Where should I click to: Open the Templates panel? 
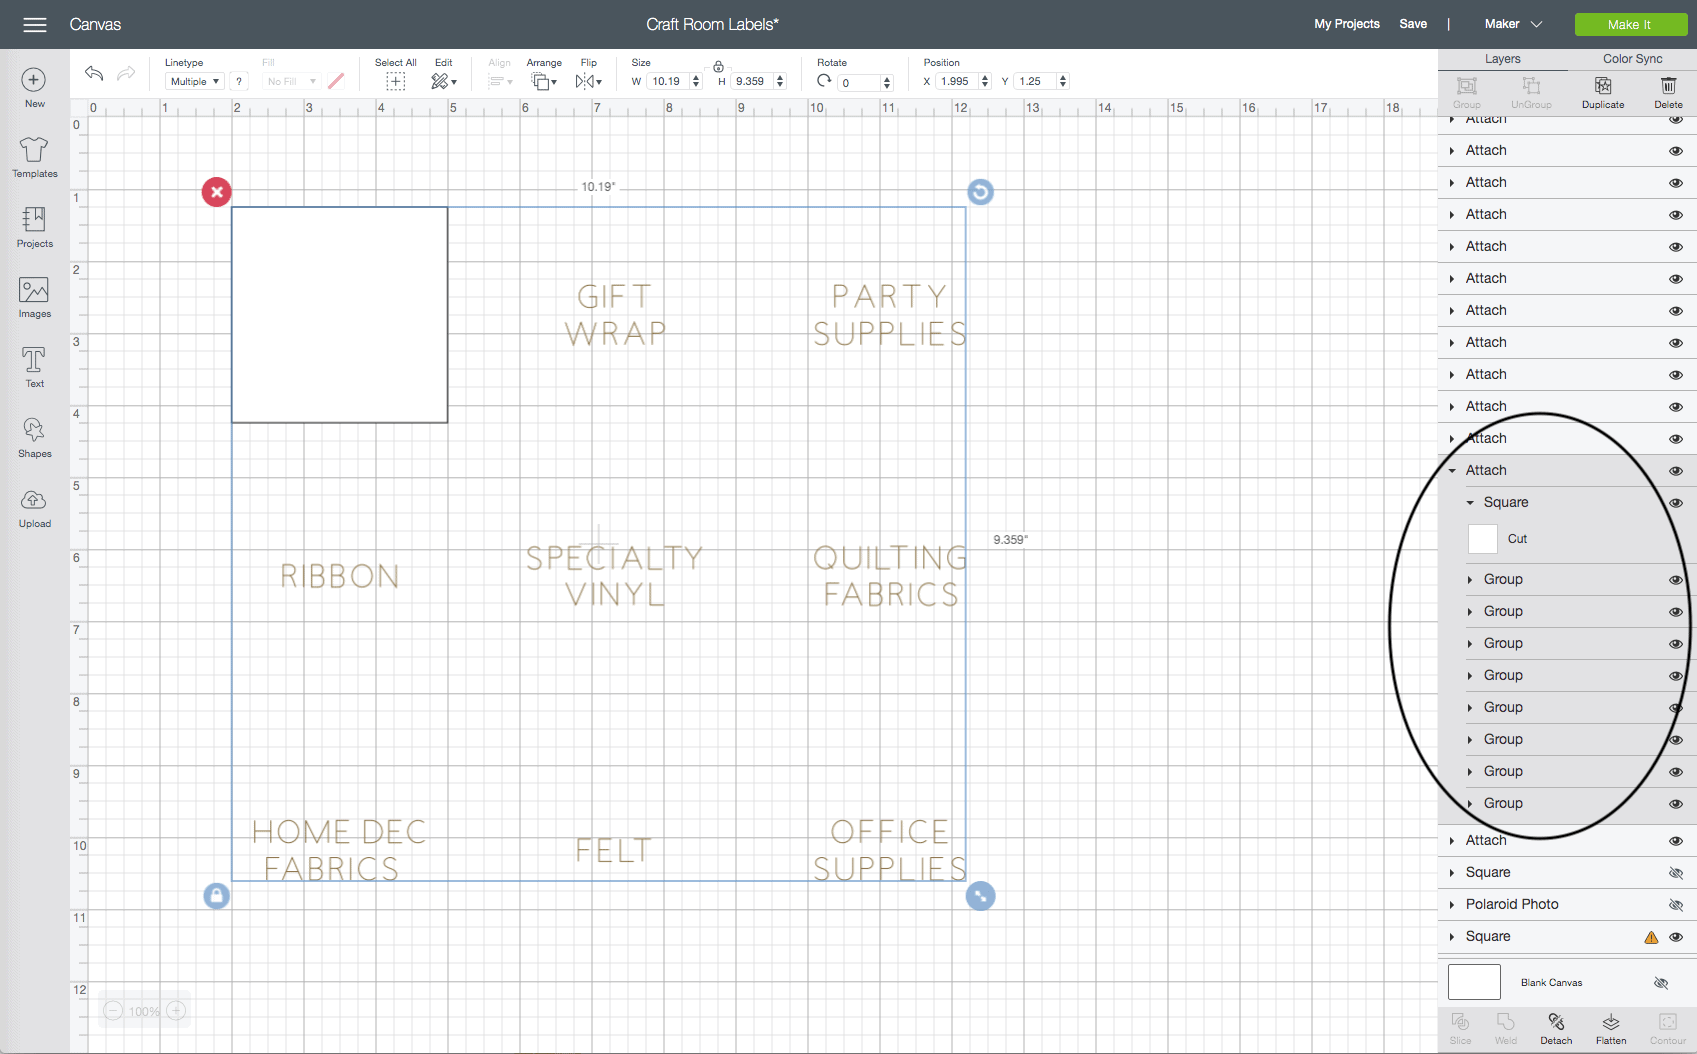(34, 157)
